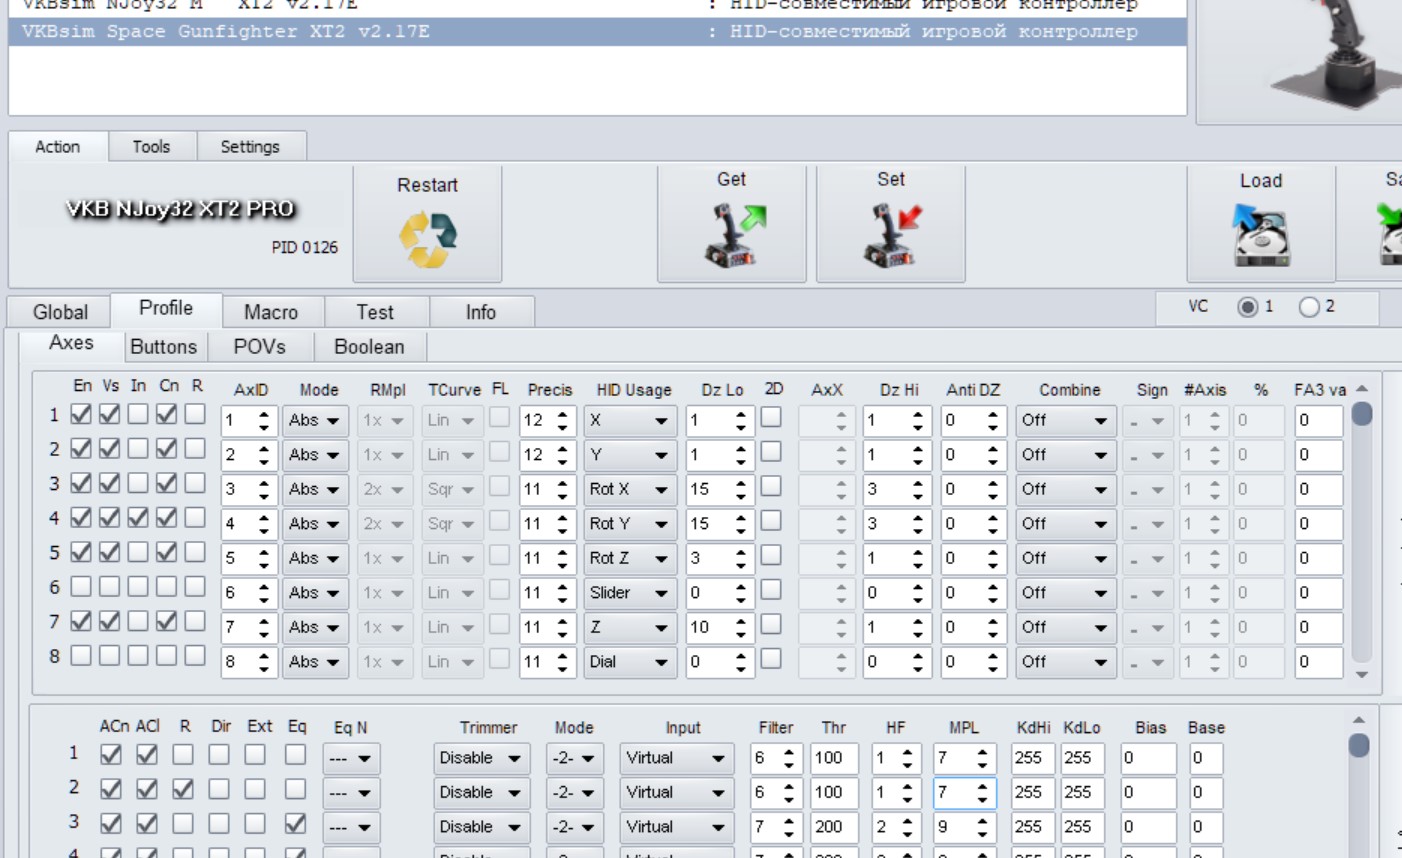Click the Base field in lower row 1
Image resolution: width=1402 pixels, height=858 pixels.
pos(1205,759)
